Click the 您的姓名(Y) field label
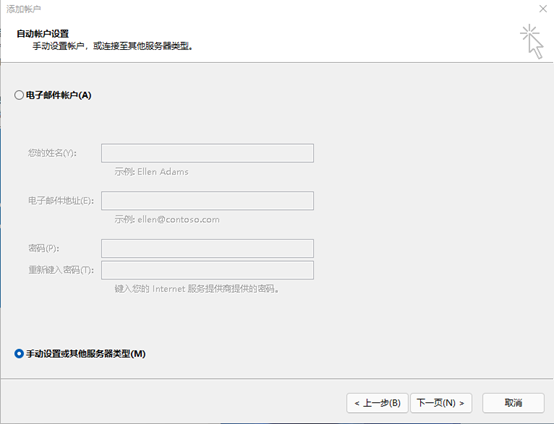 (x=52, y=153)
